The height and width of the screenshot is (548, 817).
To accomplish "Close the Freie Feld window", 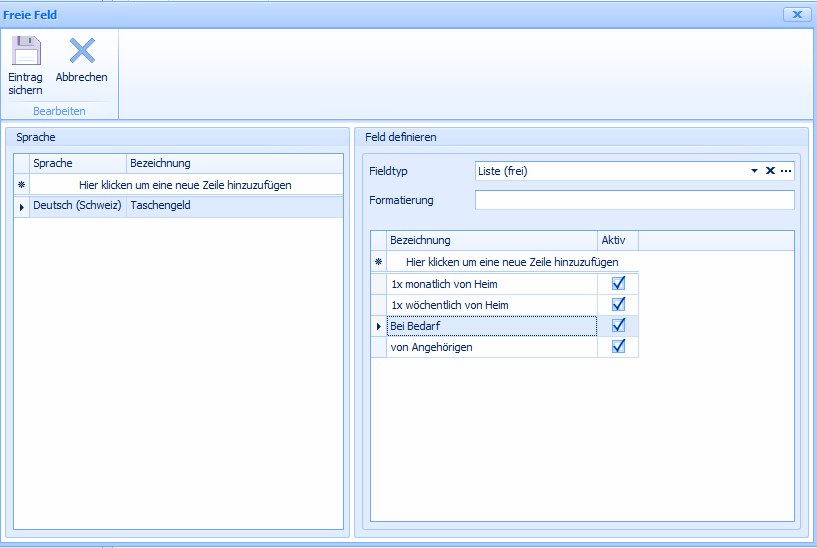I will (796, 14).
